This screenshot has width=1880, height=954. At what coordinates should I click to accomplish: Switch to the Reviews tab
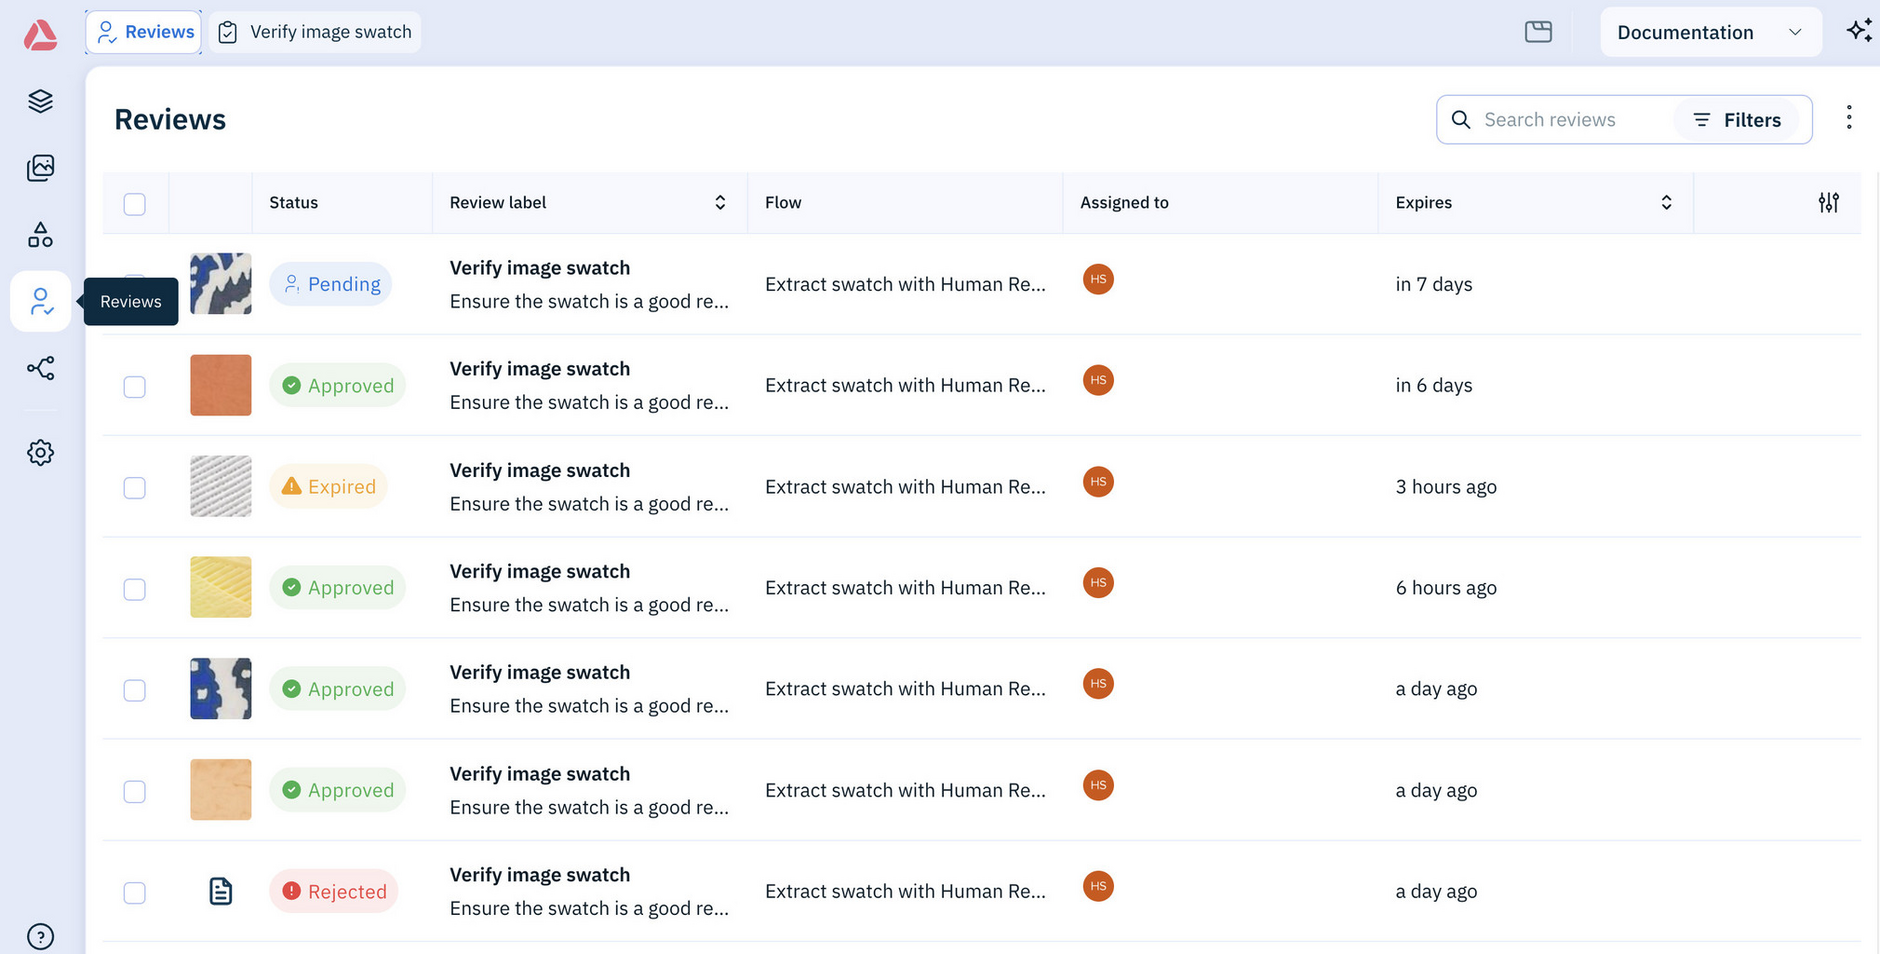coord(145,32)
